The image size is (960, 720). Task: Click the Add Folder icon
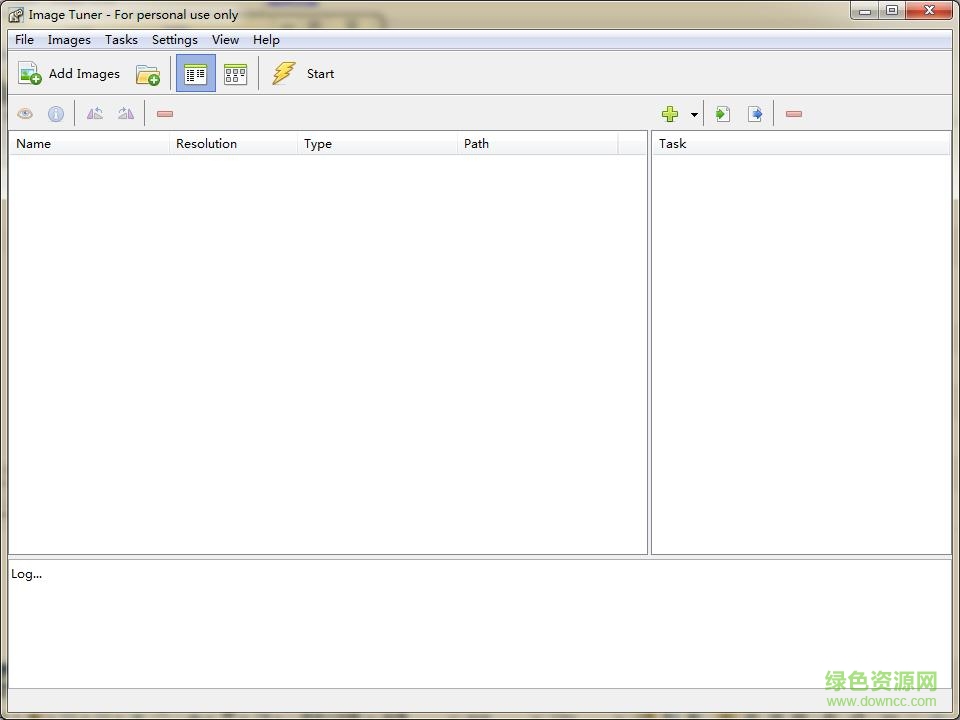148,74
